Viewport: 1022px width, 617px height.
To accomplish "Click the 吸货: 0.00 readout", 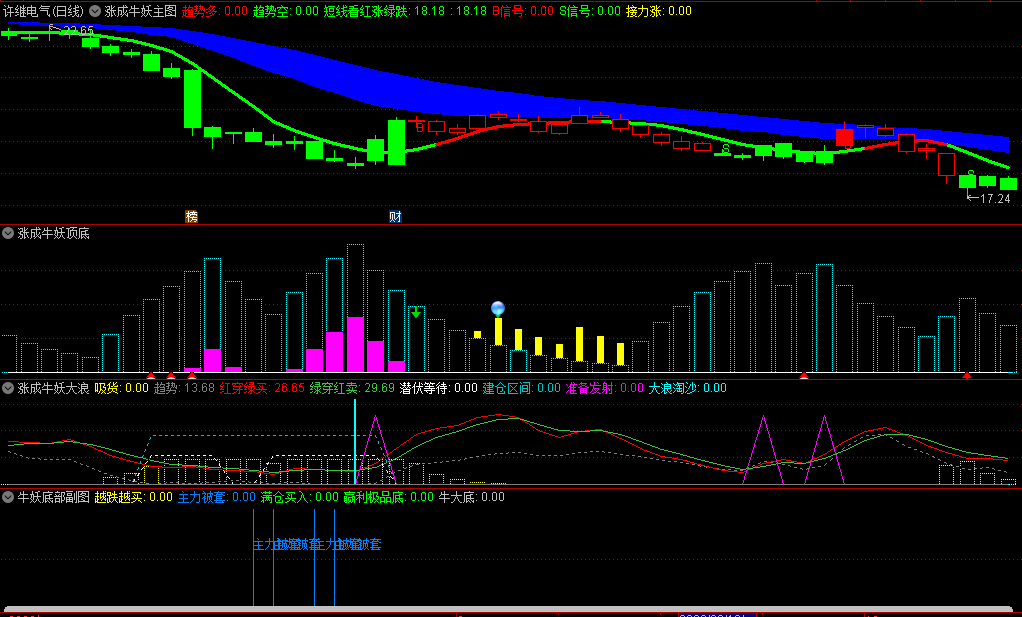I will (x=122, y=388).
